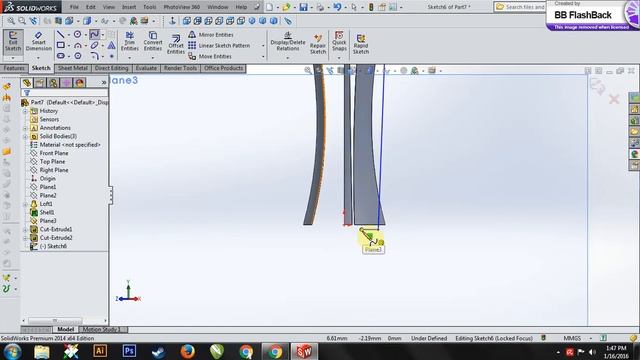Open Firefox from the taskbar

point(187,351)
